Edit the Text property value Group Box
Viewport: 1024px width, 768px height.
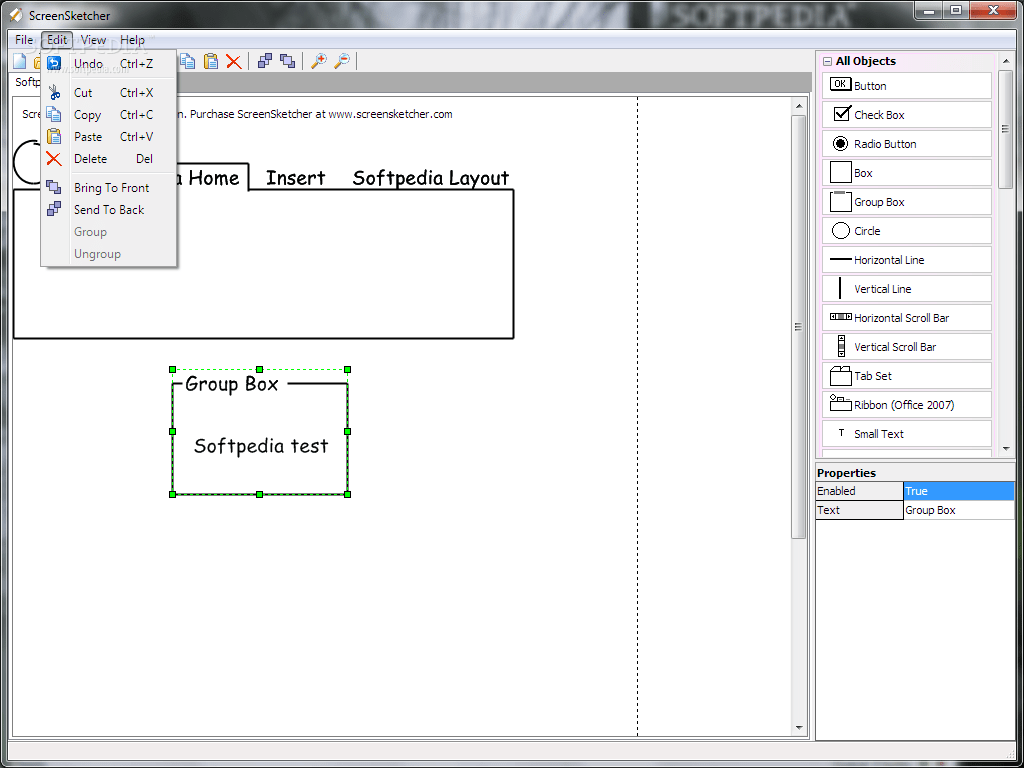[x=959, y=510]
